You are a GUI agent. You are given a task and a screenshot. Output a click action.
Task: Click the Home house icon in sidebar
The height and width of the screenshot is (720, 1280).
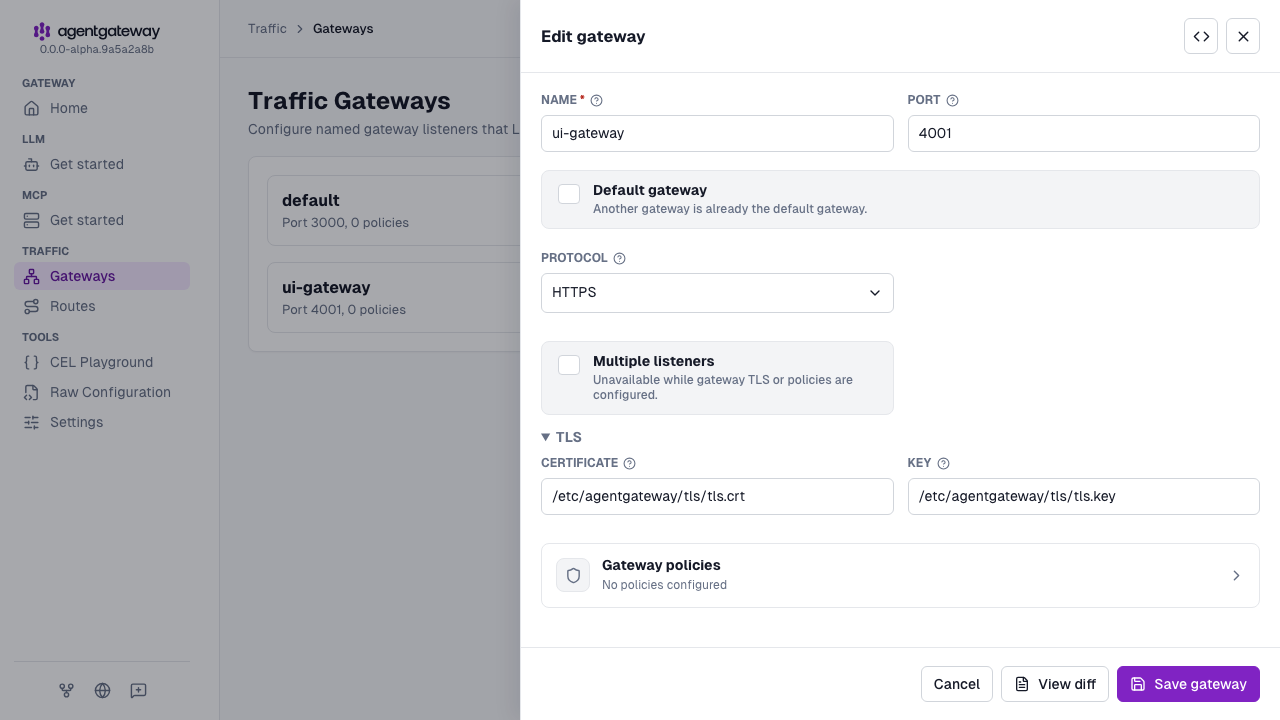32,108
